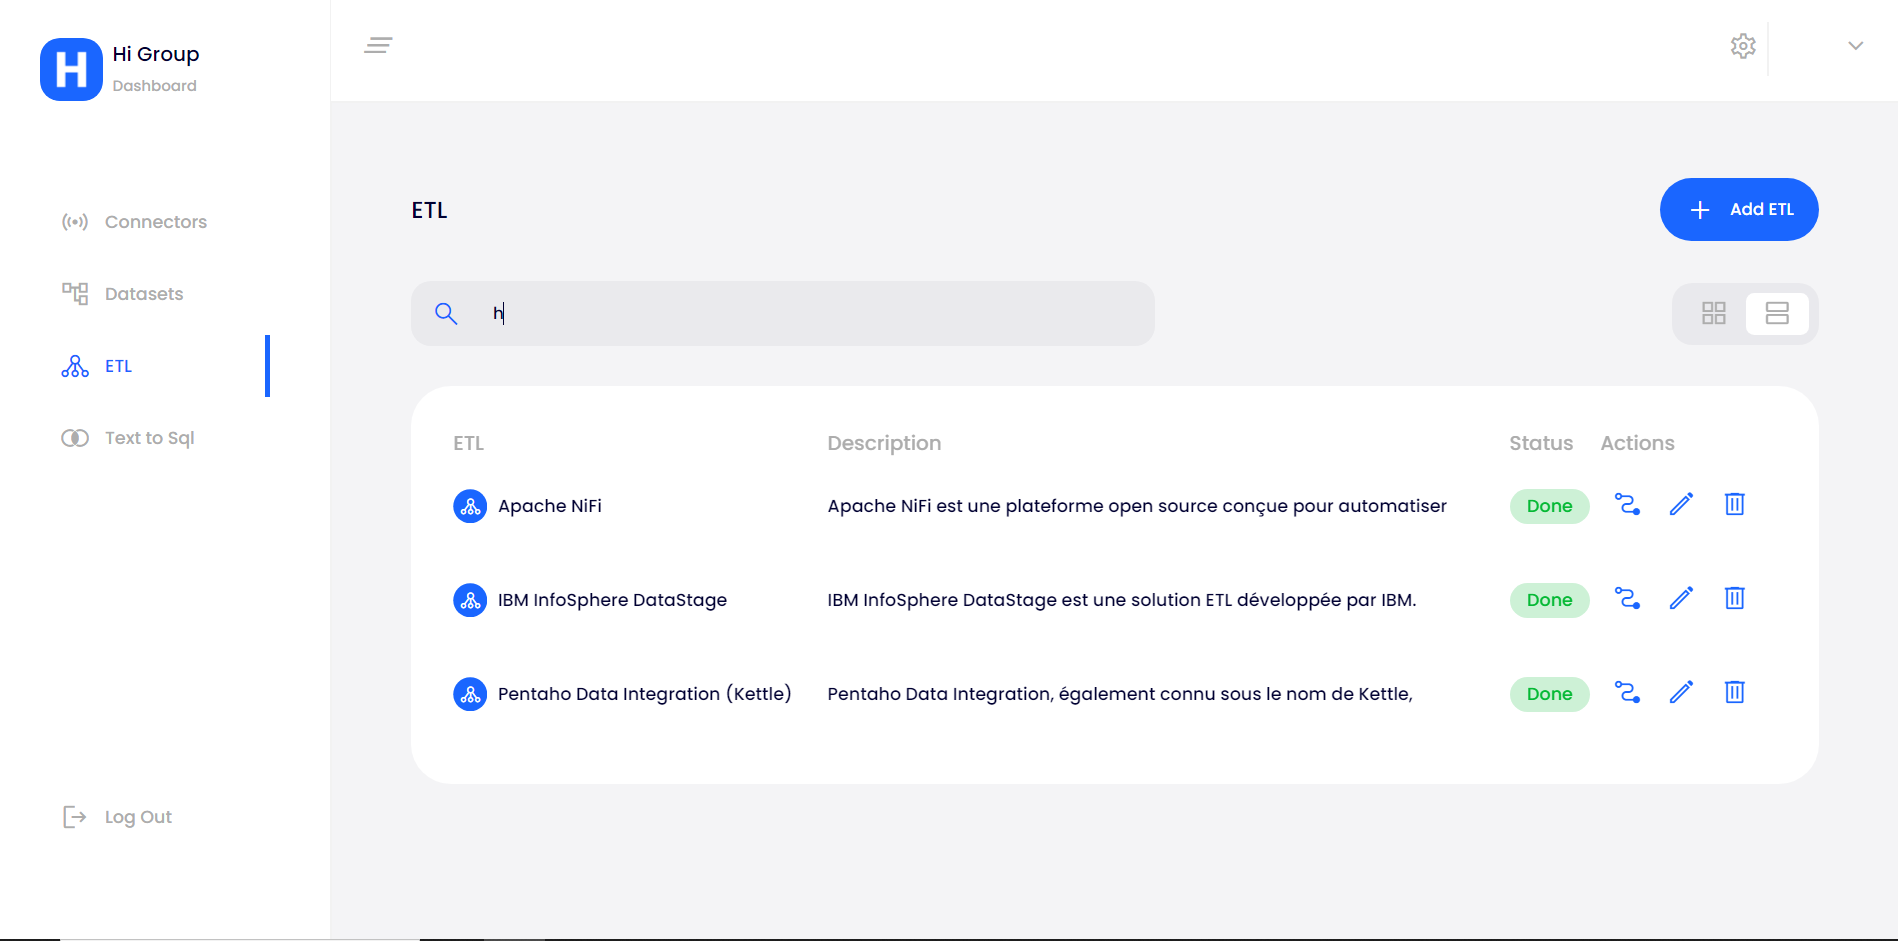
Task: Click the search magnifier icon
Action: coord(446,314)
